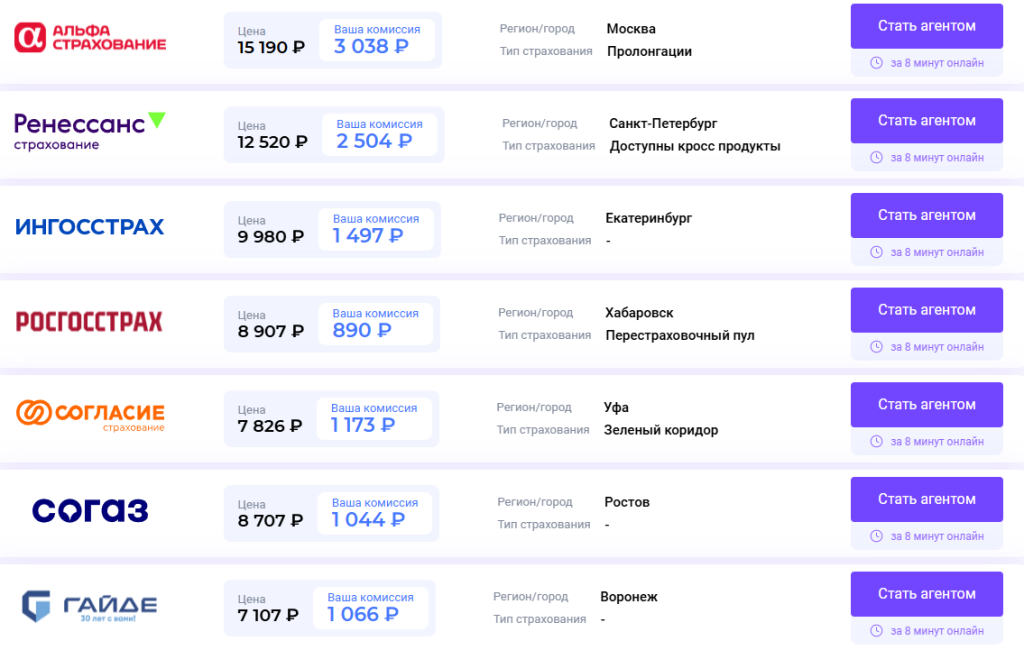Open the Росгосстрах company logo
The height and width of the screenshot is (650, 1024).
(89, 322)
